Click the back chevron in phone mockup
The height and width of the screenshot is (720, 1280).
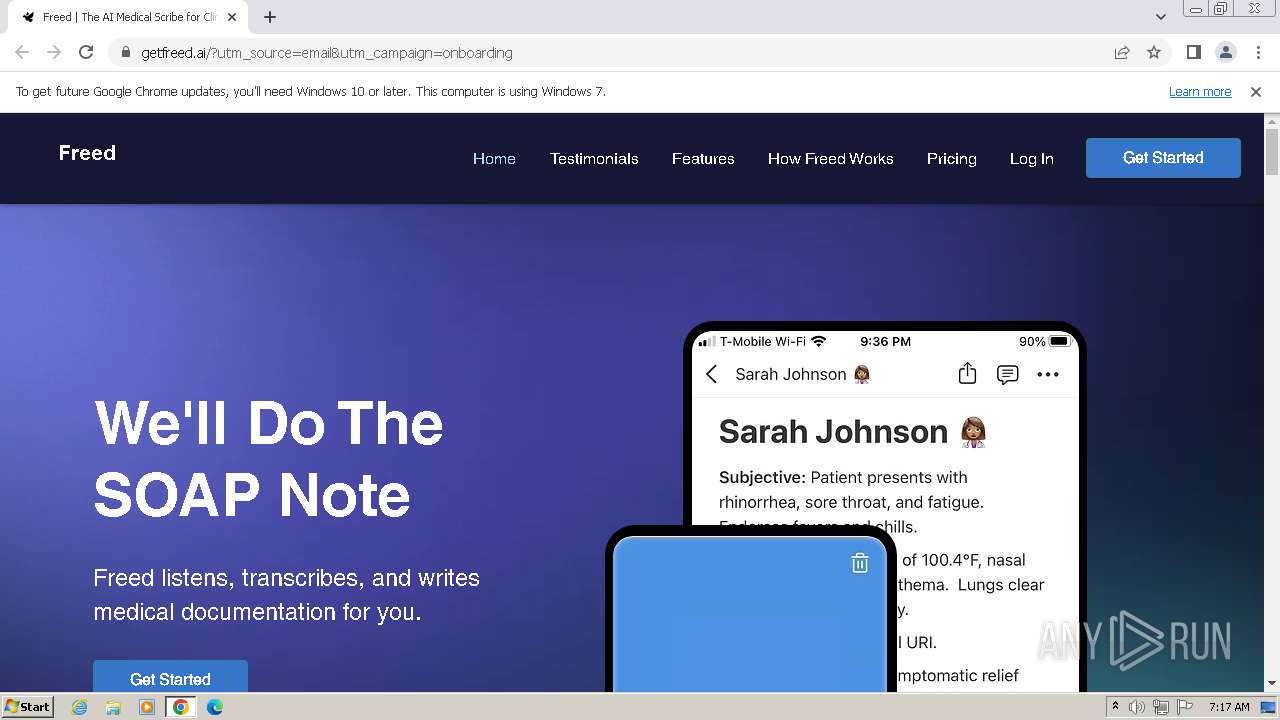tap(712, 374)
